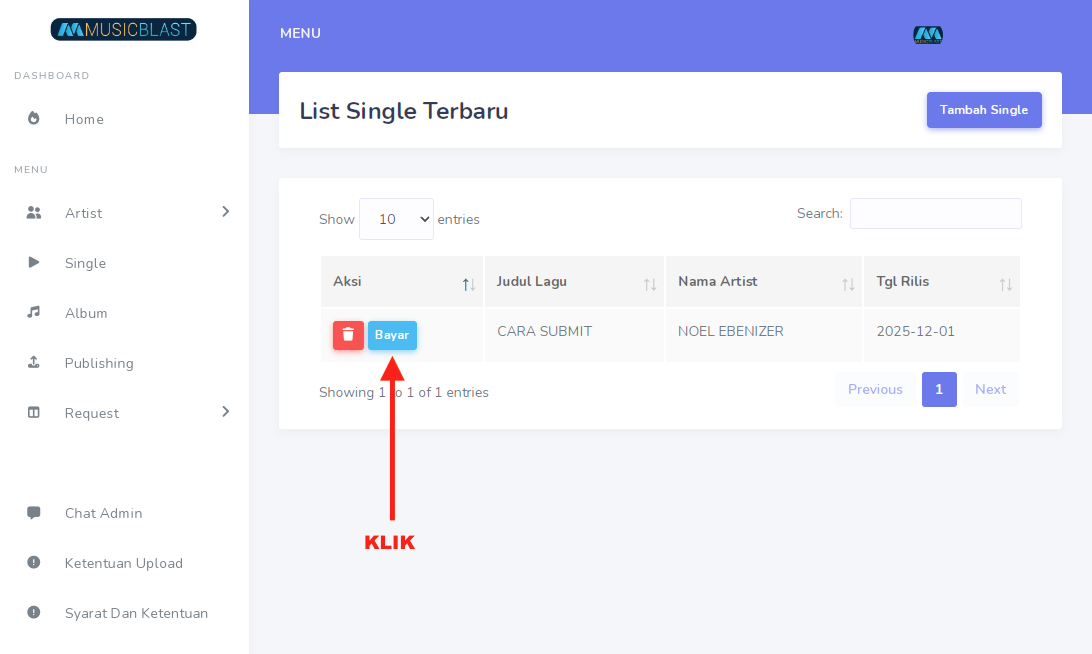Expand the Artist submenu chevron

[226, 212]
